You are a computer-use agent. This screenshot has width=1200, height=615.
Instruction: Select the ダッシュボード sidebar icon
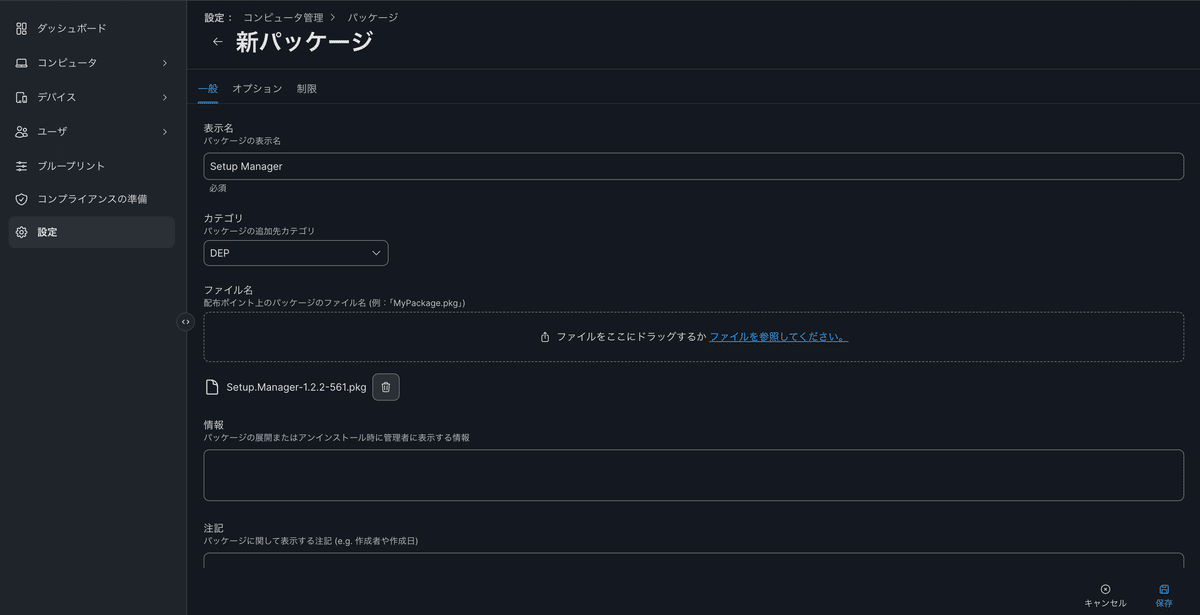tap(21, 28)
